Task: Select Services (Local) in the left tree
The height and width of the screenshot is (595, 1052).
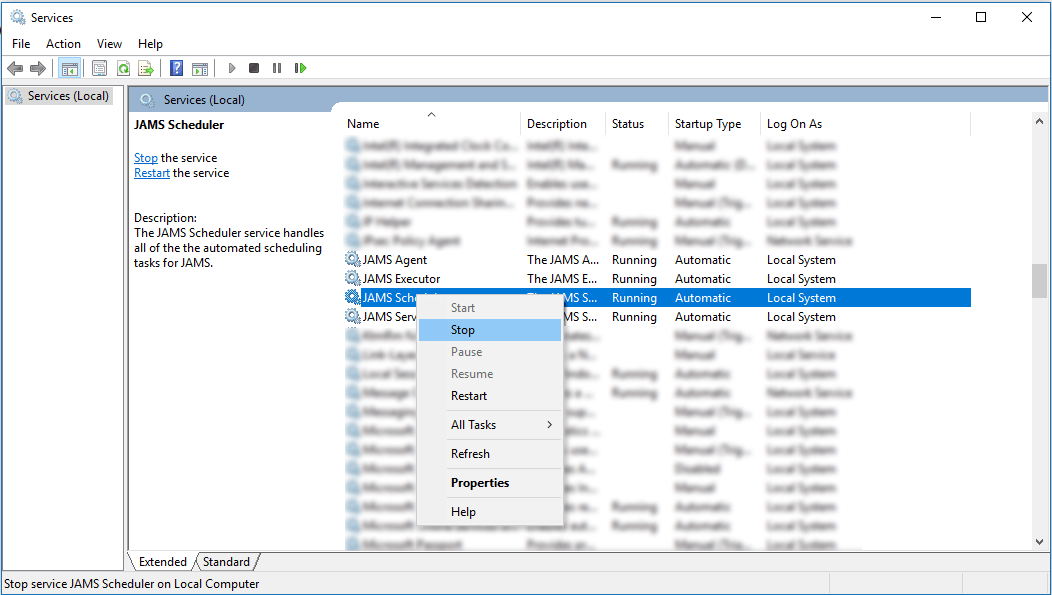Action: (x=58, y=94)
